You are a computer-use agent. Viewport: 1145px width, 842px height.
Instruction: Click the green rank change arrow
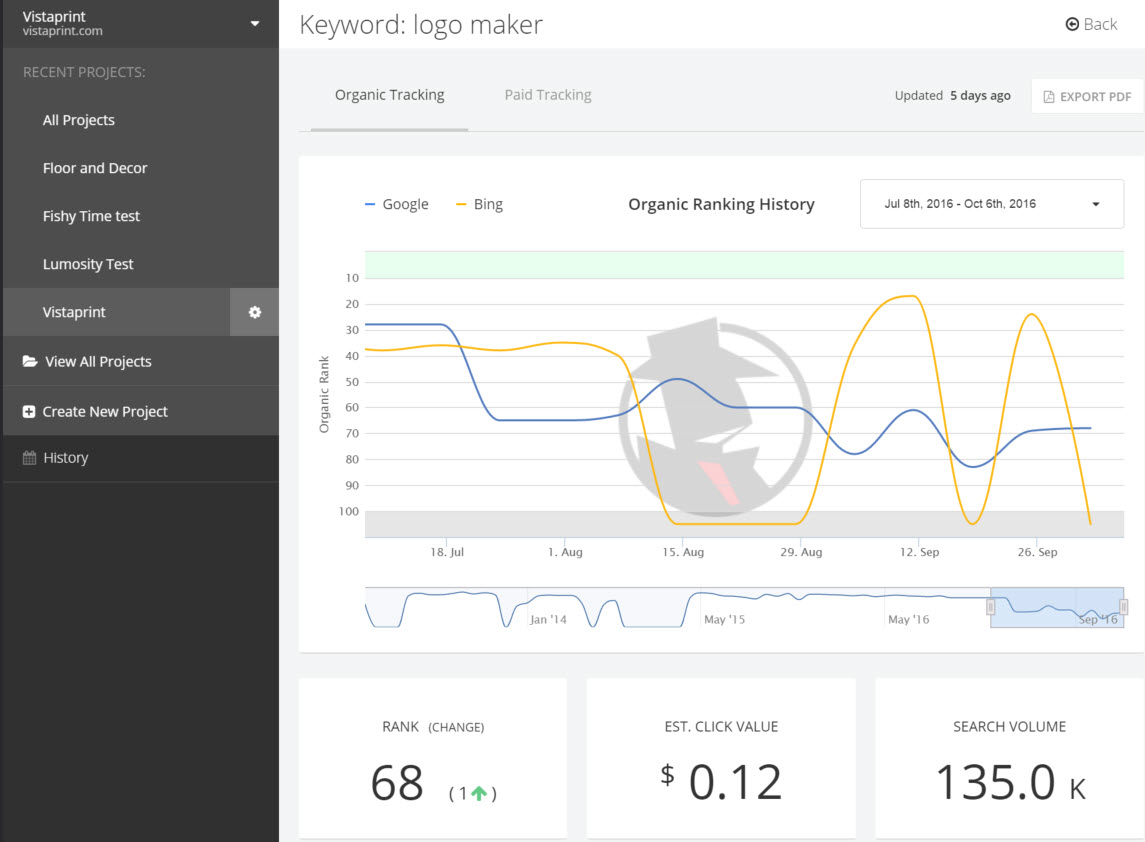click(x=479, y=793)
